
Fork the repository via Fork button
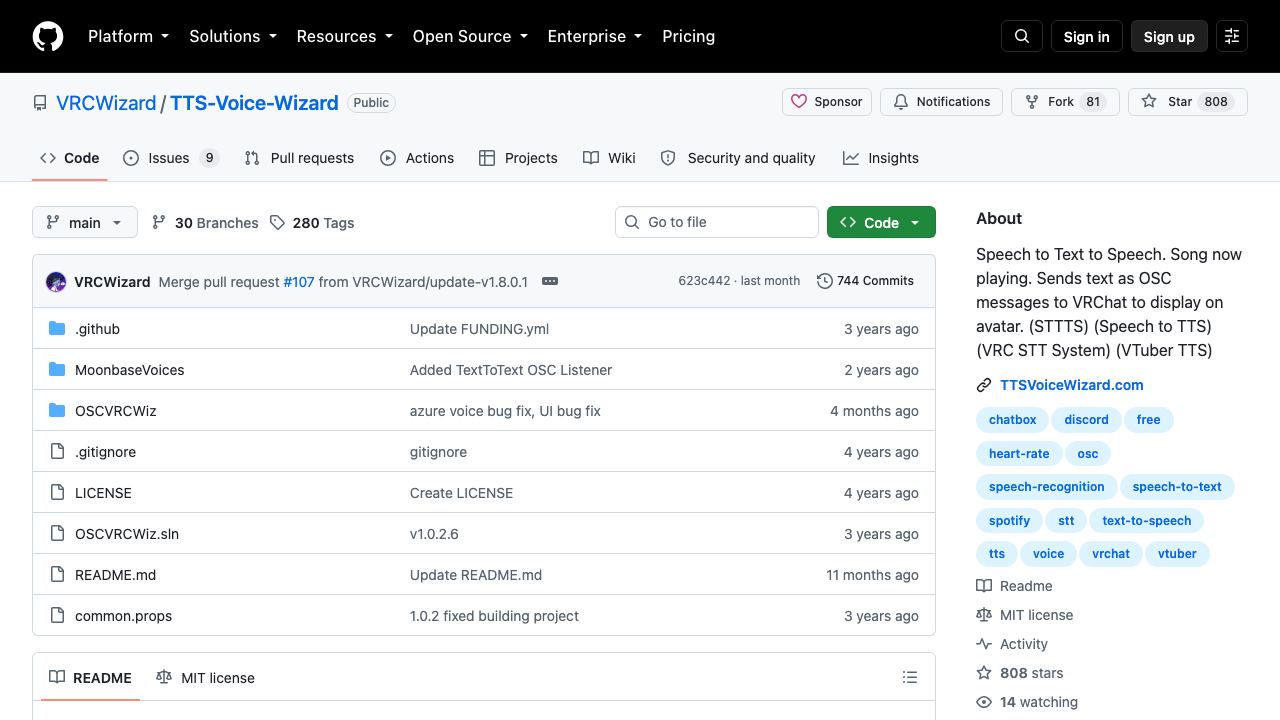click(x=1065, y=102)
